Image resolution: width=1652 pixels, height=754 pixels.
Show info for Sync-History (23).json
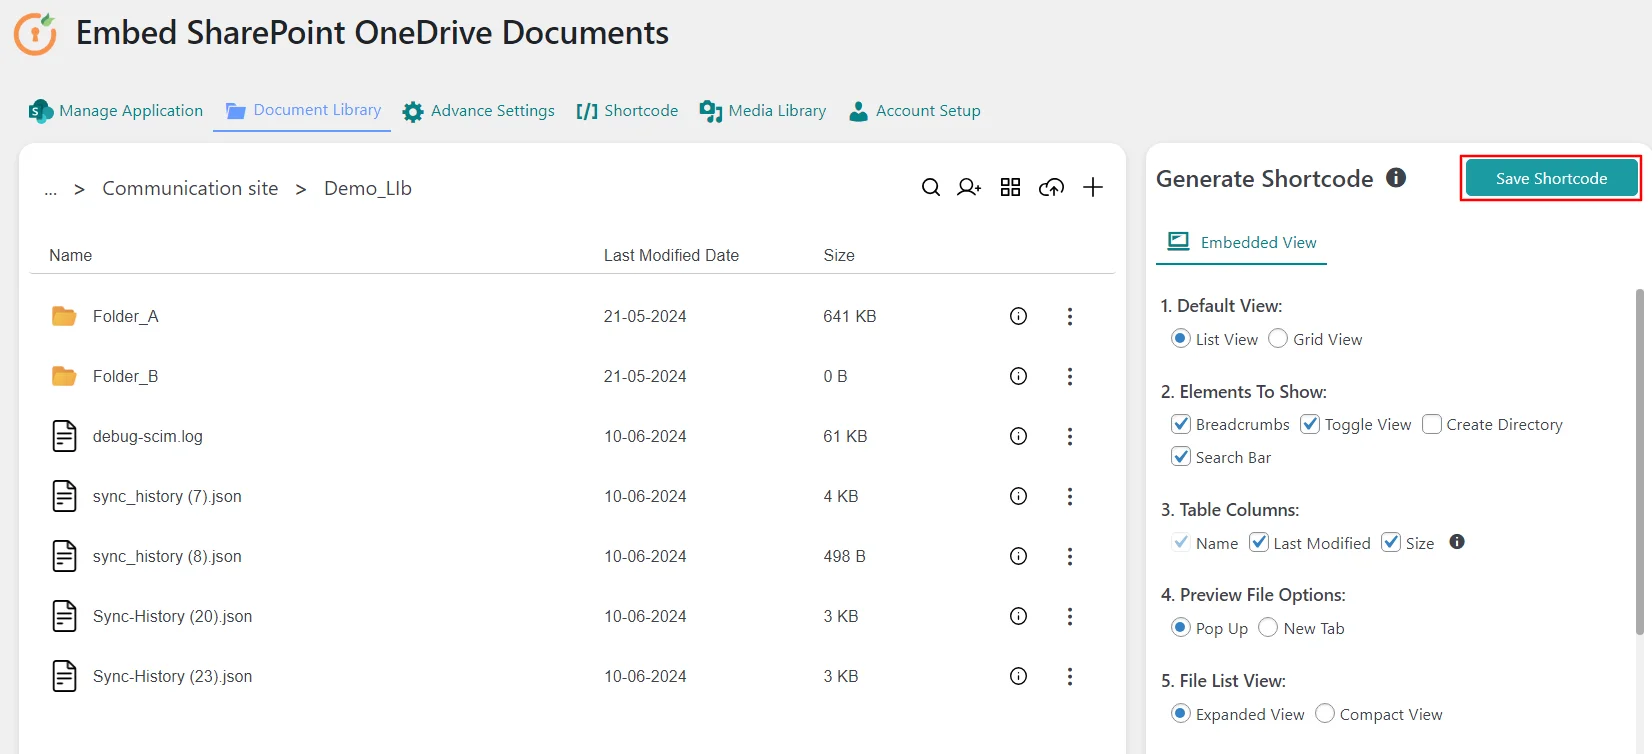[x=1019, y=676]
